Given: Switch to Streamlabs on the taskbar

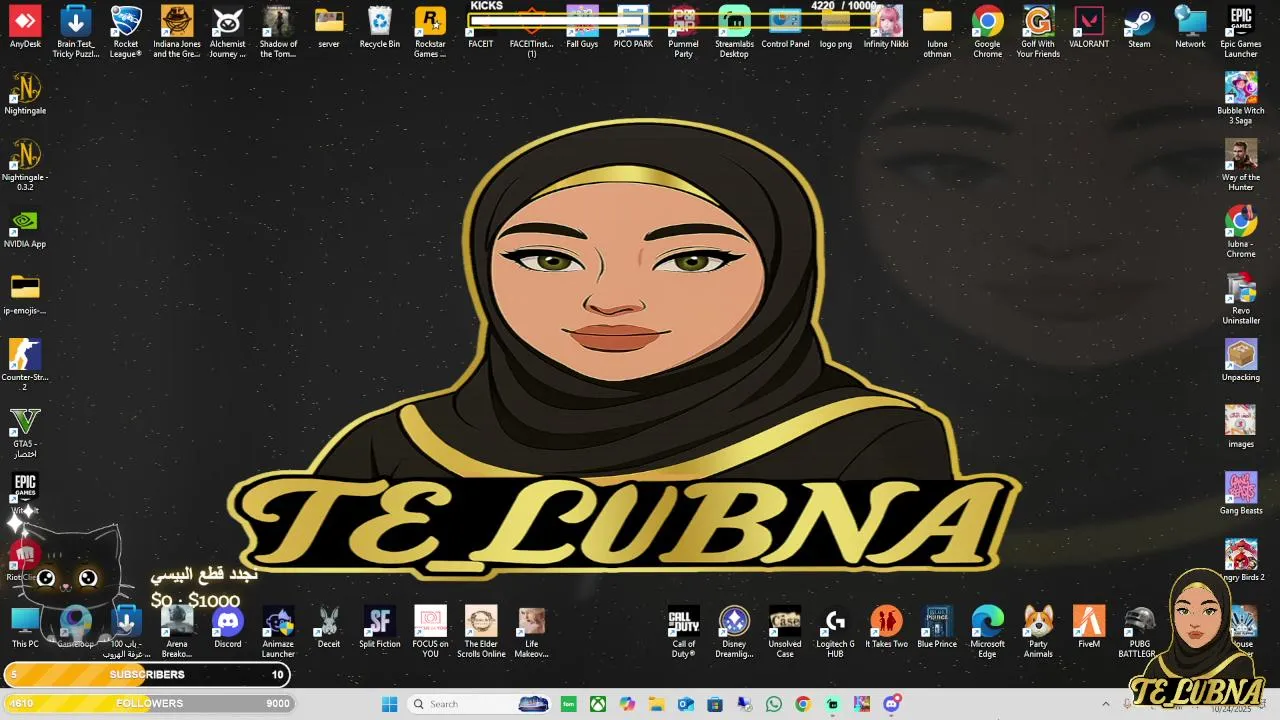Looking at the screenshot, I should 832,704.
